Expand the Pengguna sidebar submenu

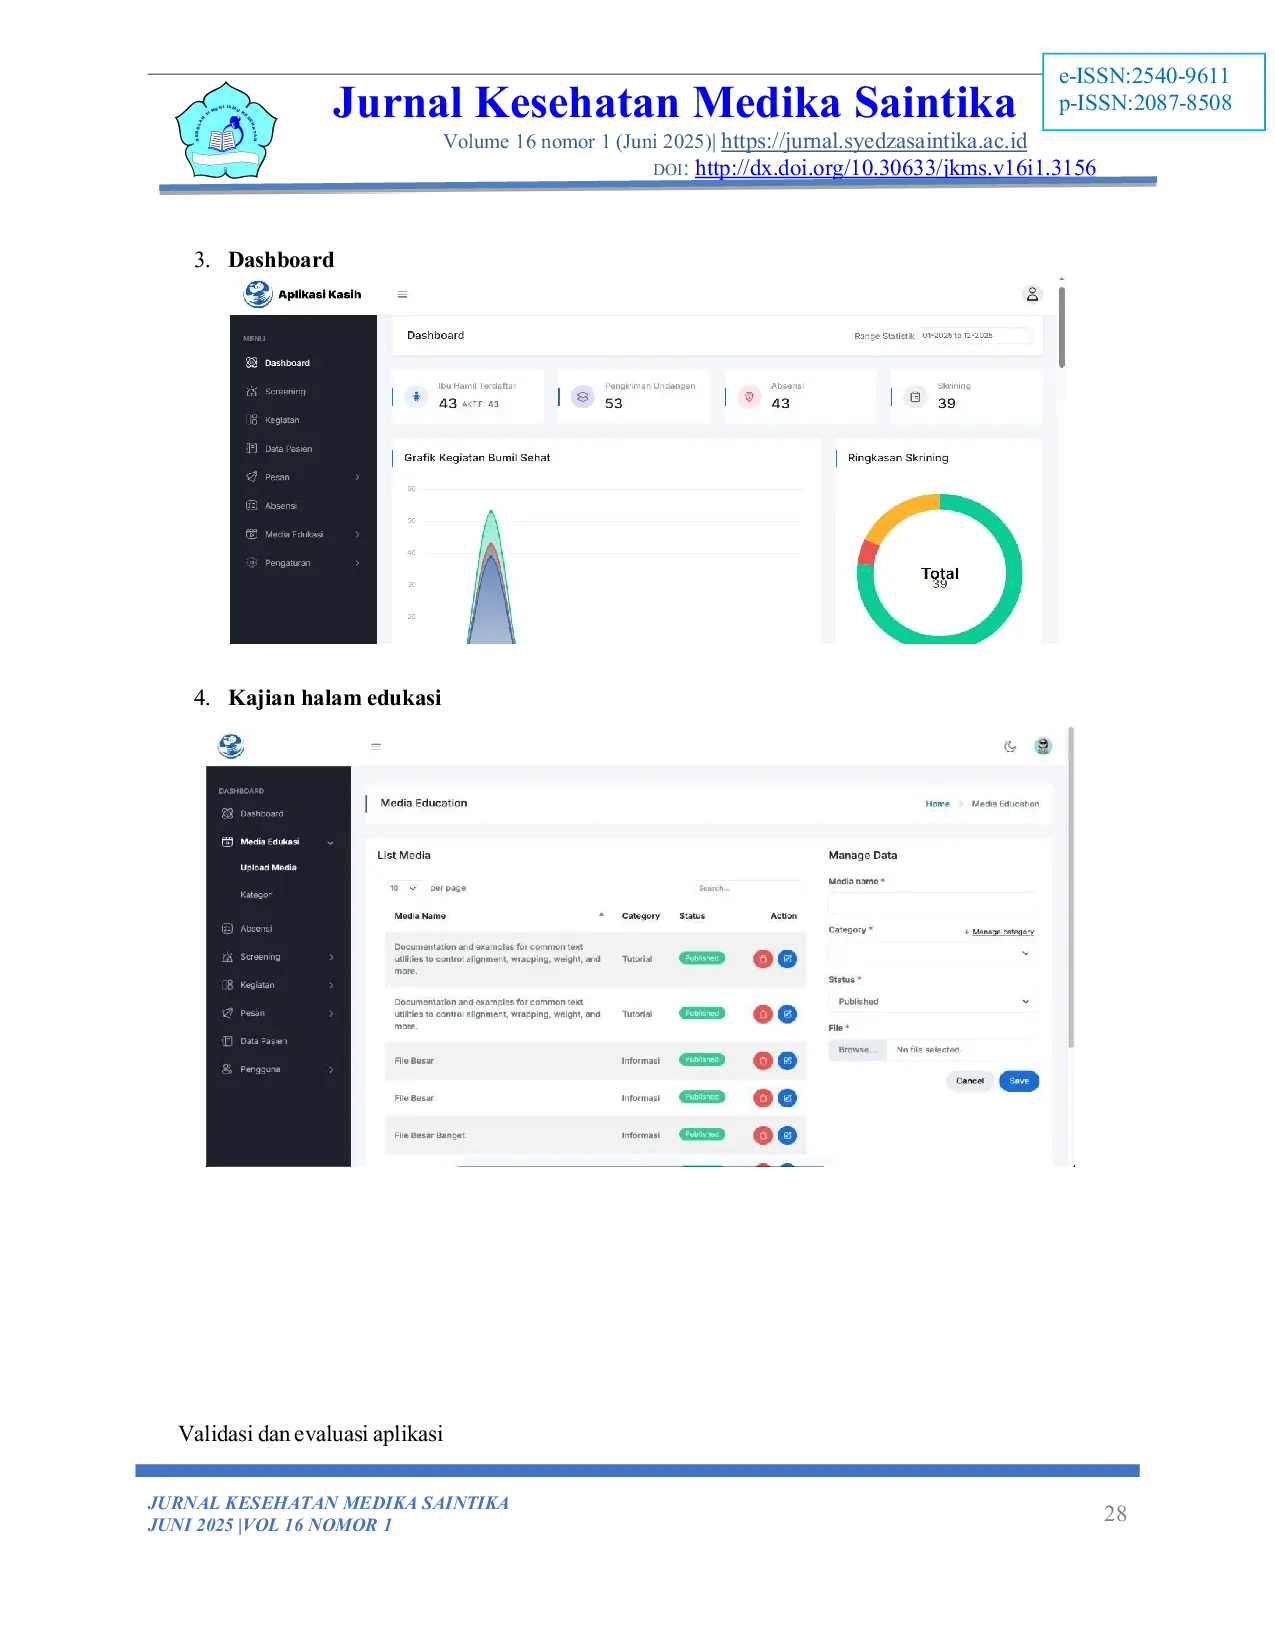[x=331, y=1070]
